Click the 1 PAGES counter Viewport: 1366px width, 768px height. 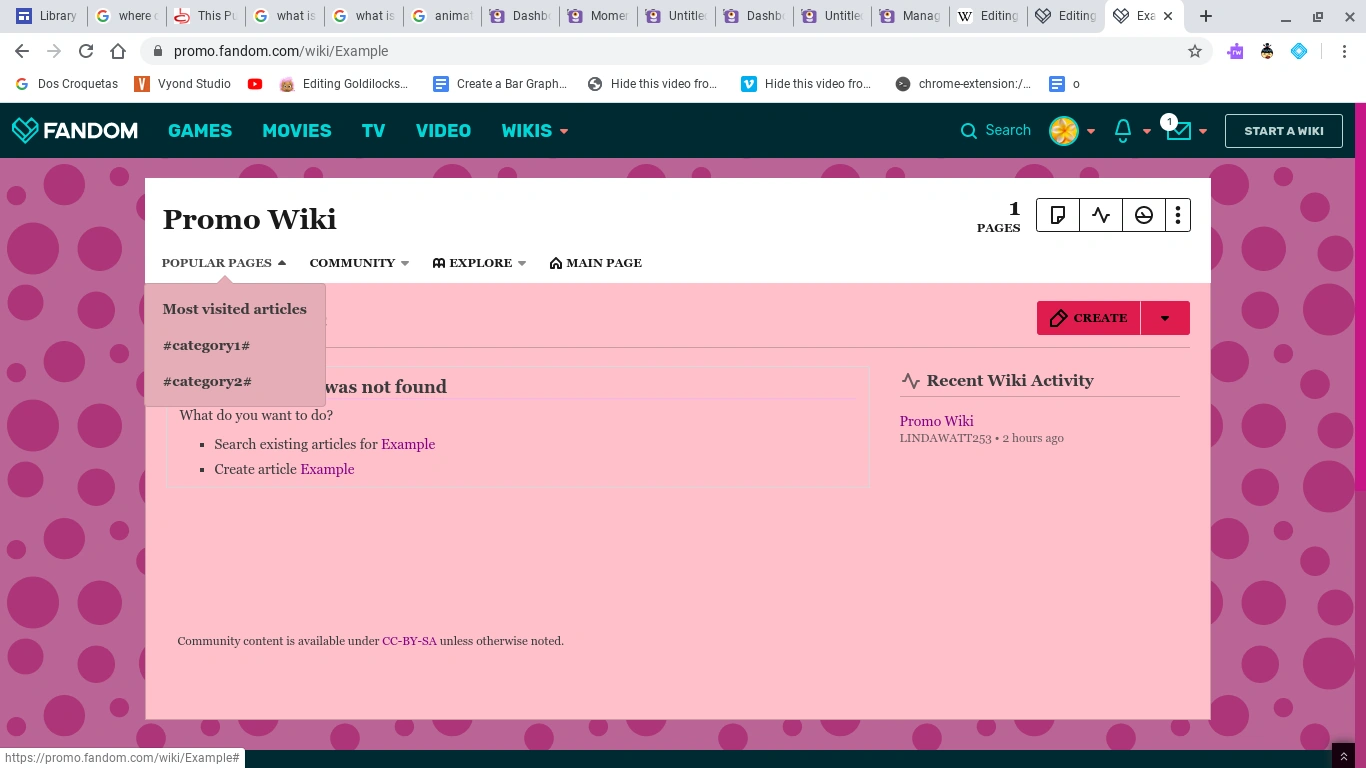pos(999,216)
